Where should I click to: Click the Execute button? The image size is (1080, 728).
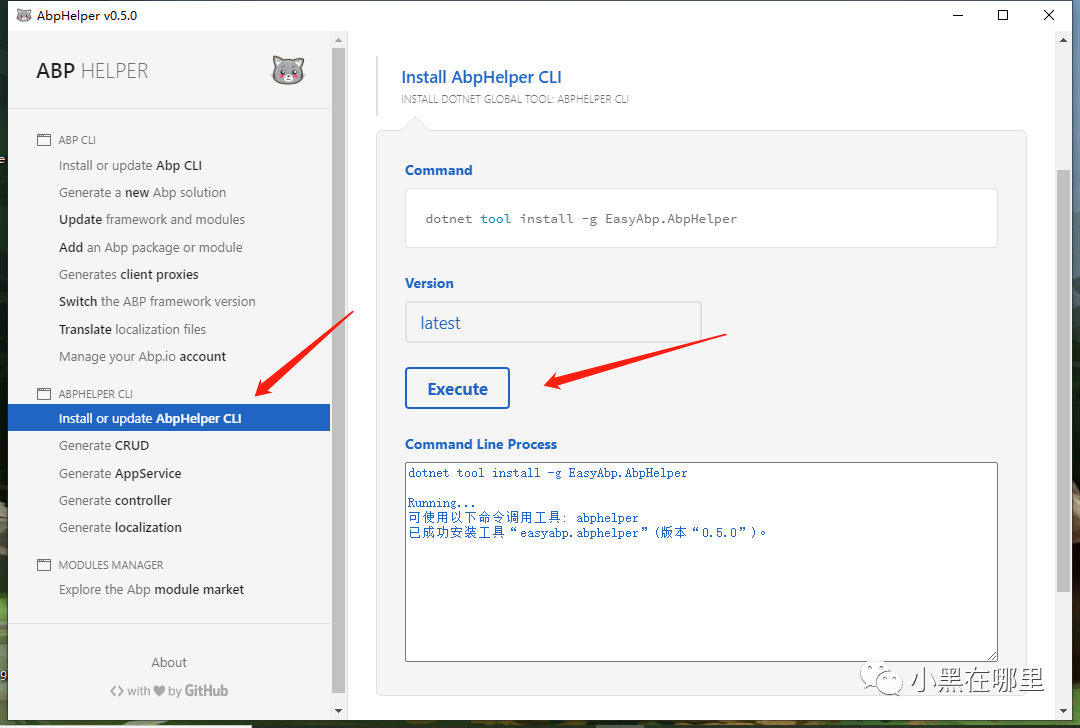[x=457, y=388]
